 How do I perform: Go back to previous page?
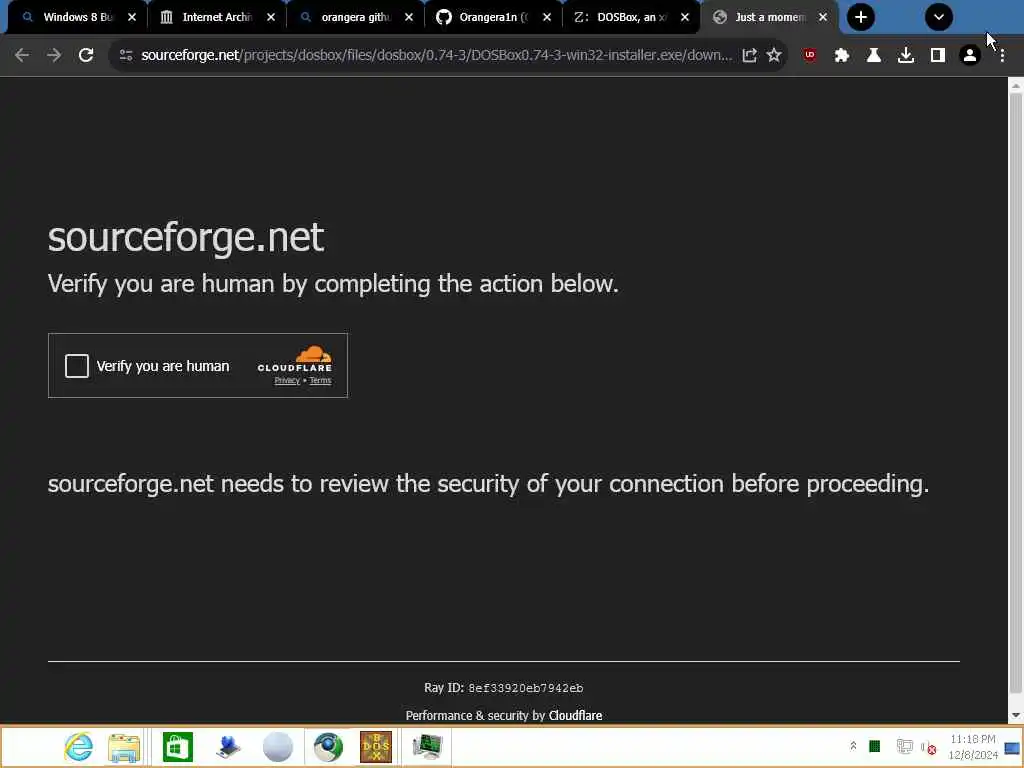pyautogui.click(x=22, y=55)
